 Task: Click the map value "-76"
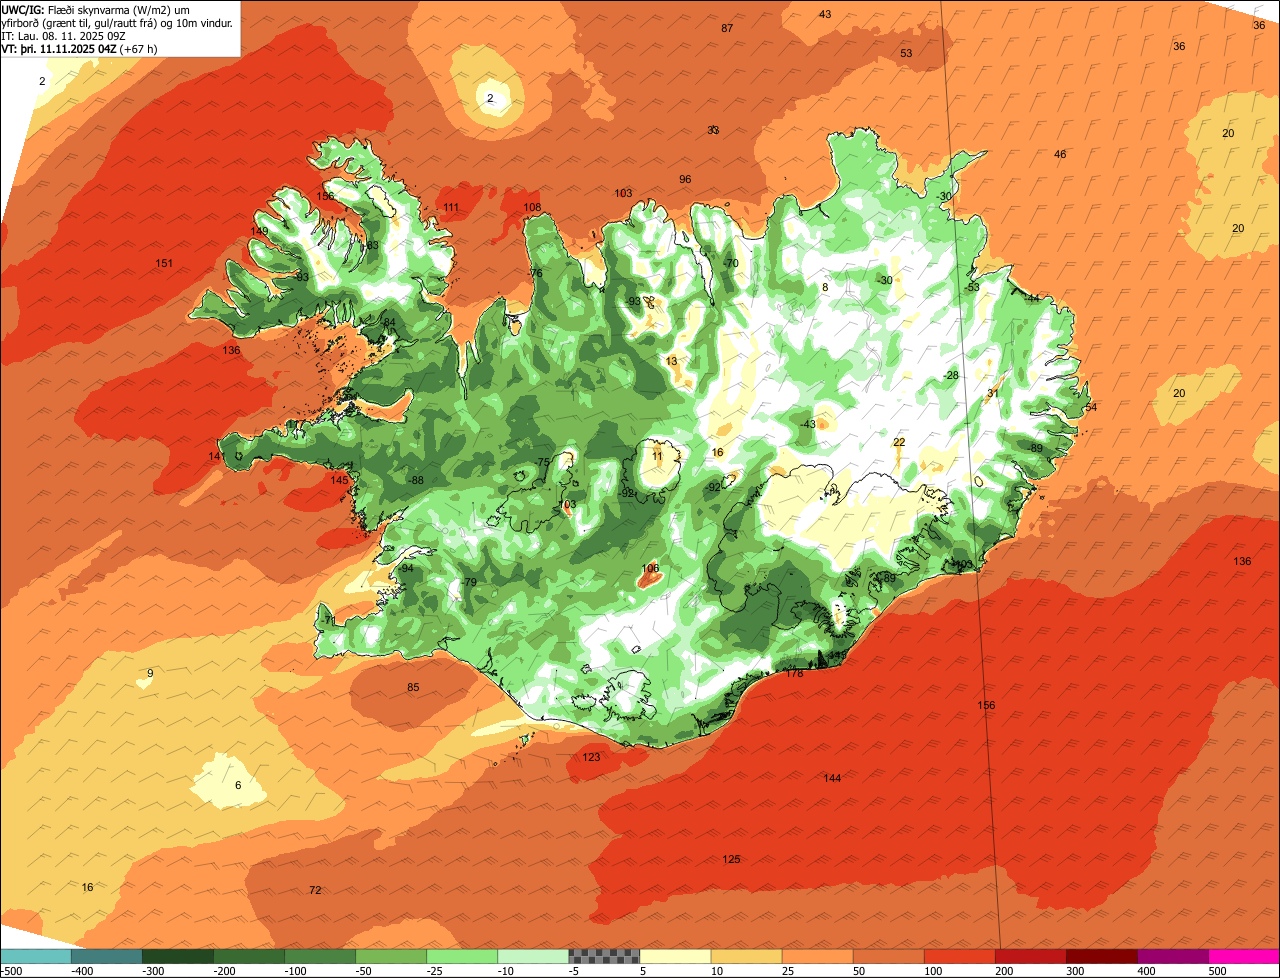pos(535,273)
